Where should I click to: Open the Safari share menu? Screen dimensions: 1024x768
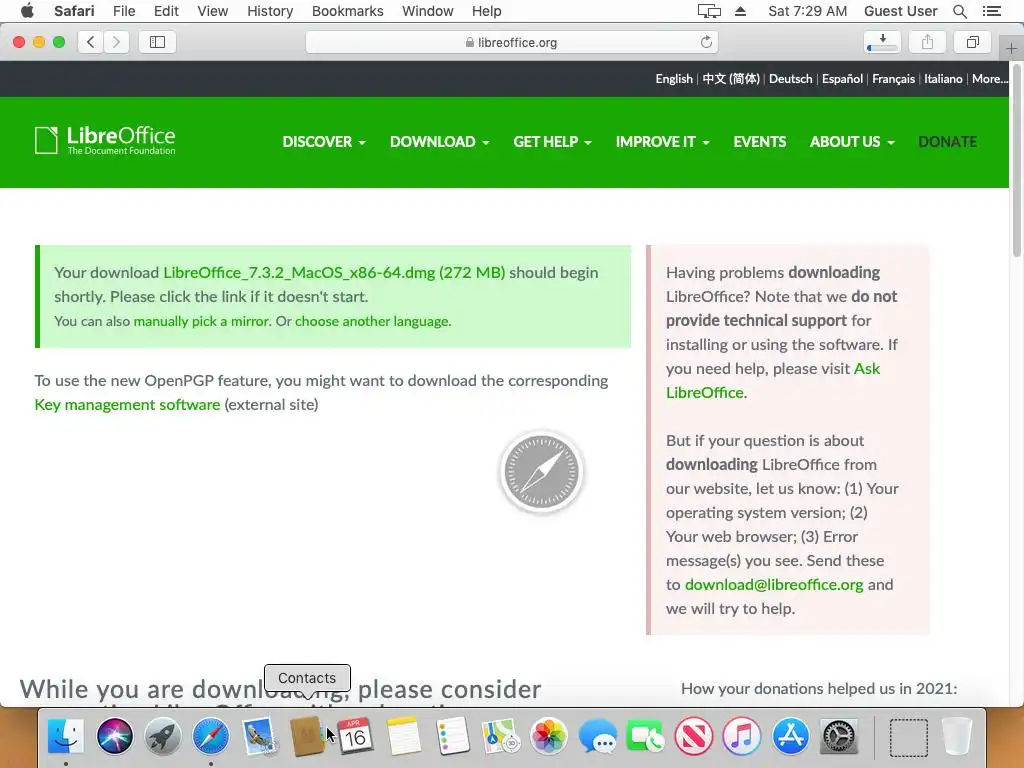click(x=927, y=42)
